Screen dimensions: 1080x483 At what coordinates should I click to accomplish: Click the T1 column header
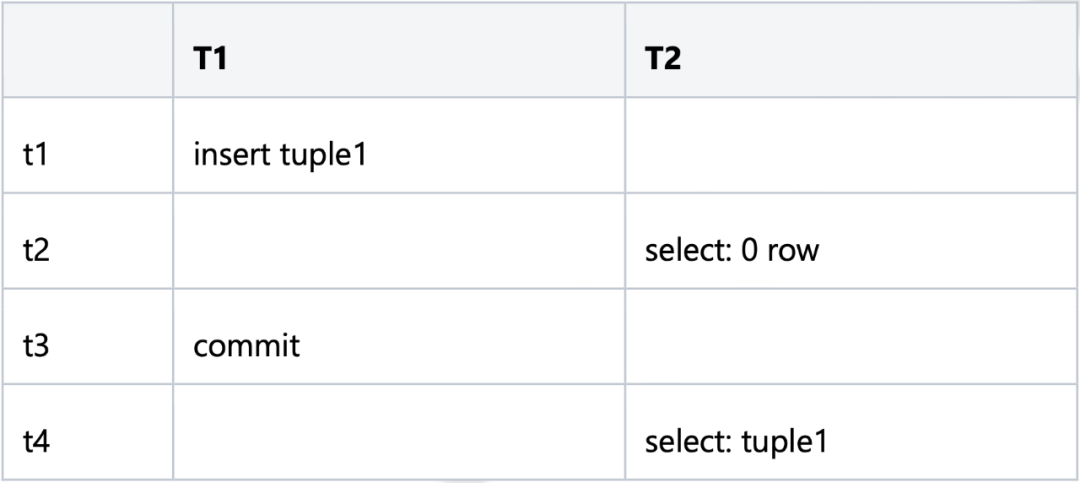click(x=399, y=50)
